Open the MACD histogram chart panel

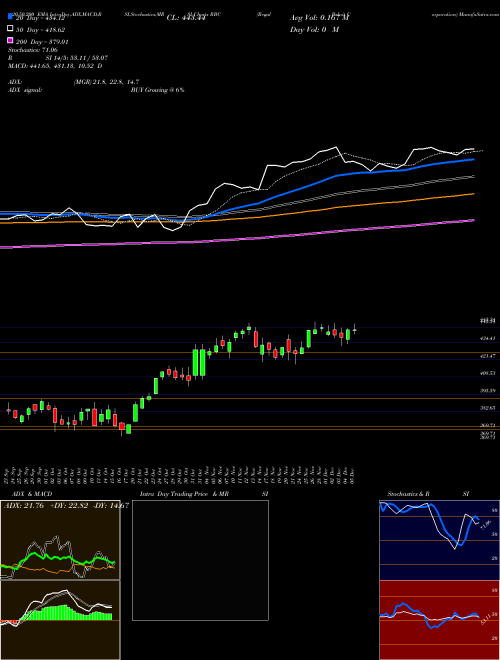60,620
